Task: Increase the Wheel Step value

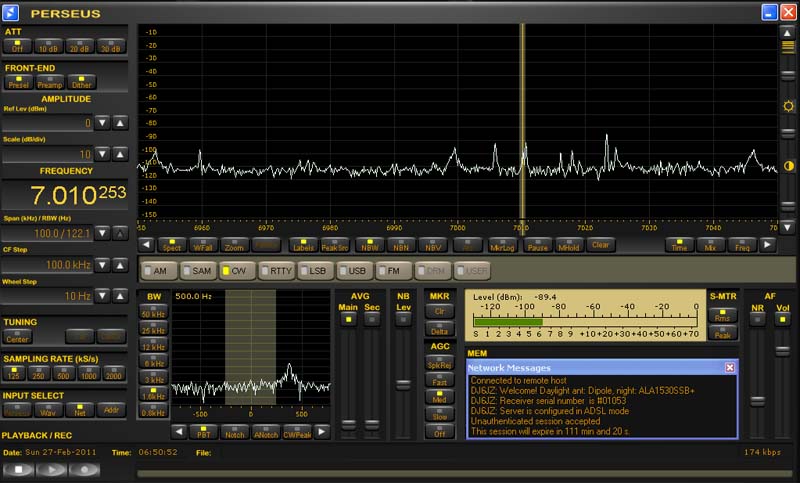Action: [120, 295]
